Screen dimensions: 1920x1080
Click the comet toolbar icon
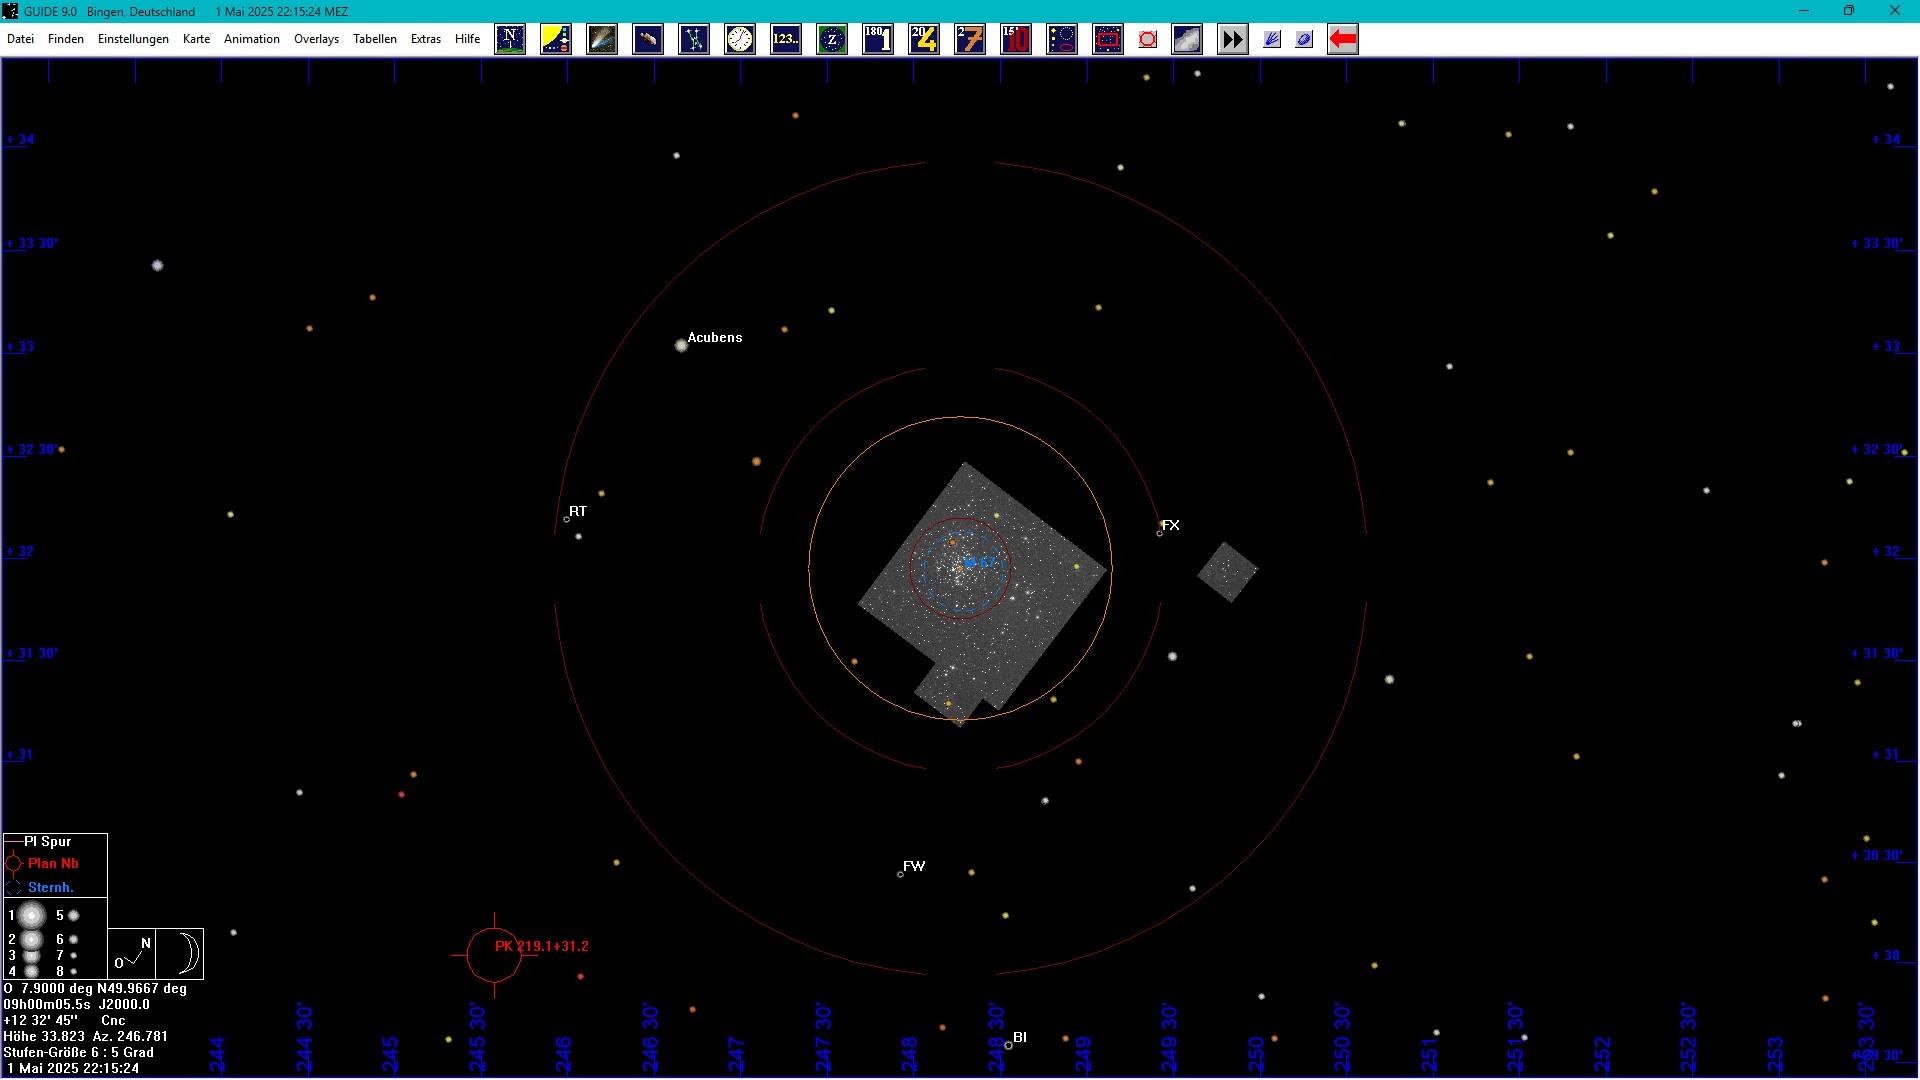point(602,40)
